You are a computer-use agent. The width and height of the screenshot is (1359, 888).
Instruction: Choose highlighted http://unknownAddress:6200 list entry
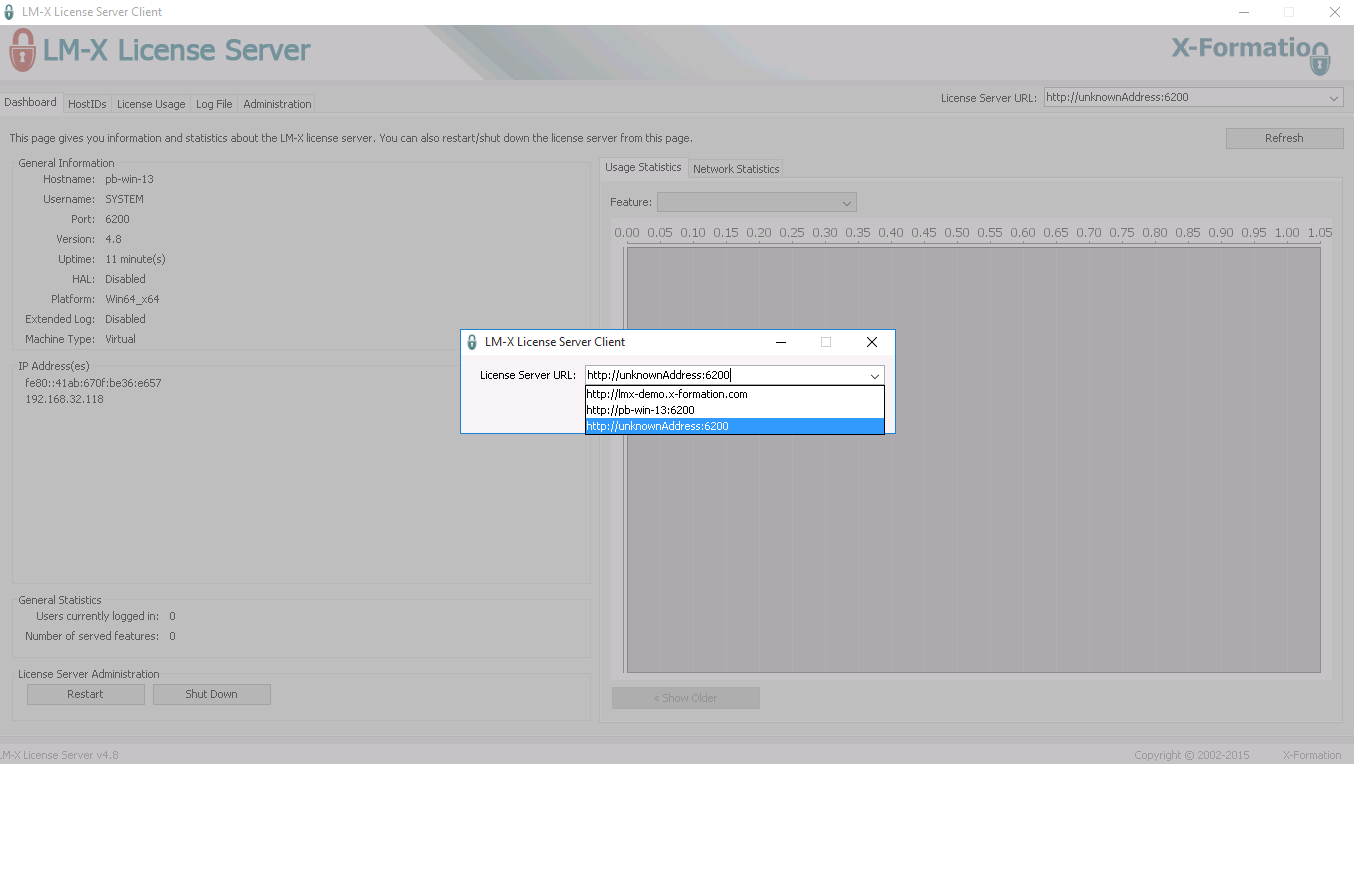tap(734, 426)
